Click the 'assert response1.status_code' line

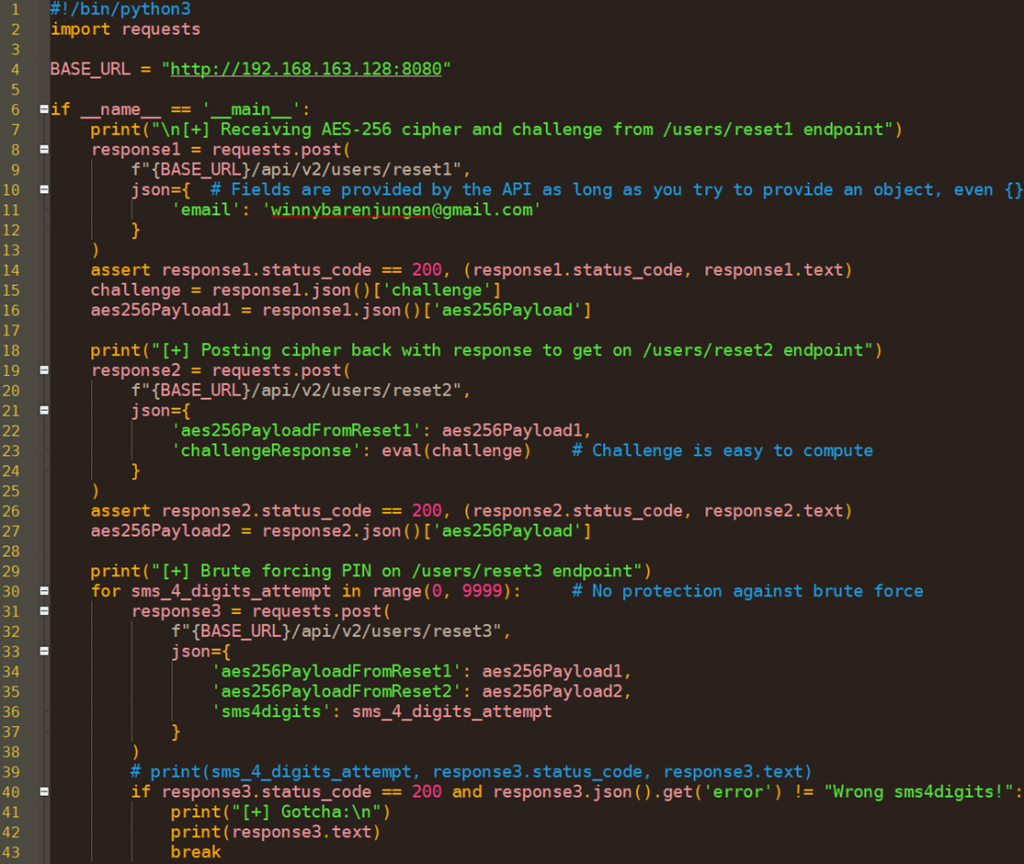pyautogui.click(x=472, y=270)
